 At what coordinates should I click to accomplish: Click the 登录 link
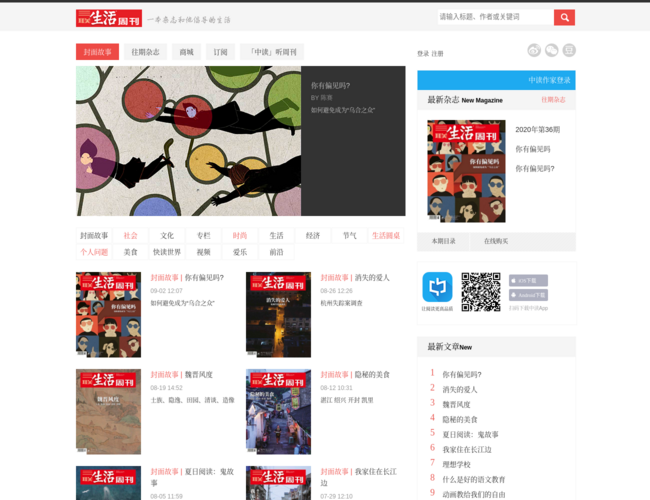(x=423, y=53)
